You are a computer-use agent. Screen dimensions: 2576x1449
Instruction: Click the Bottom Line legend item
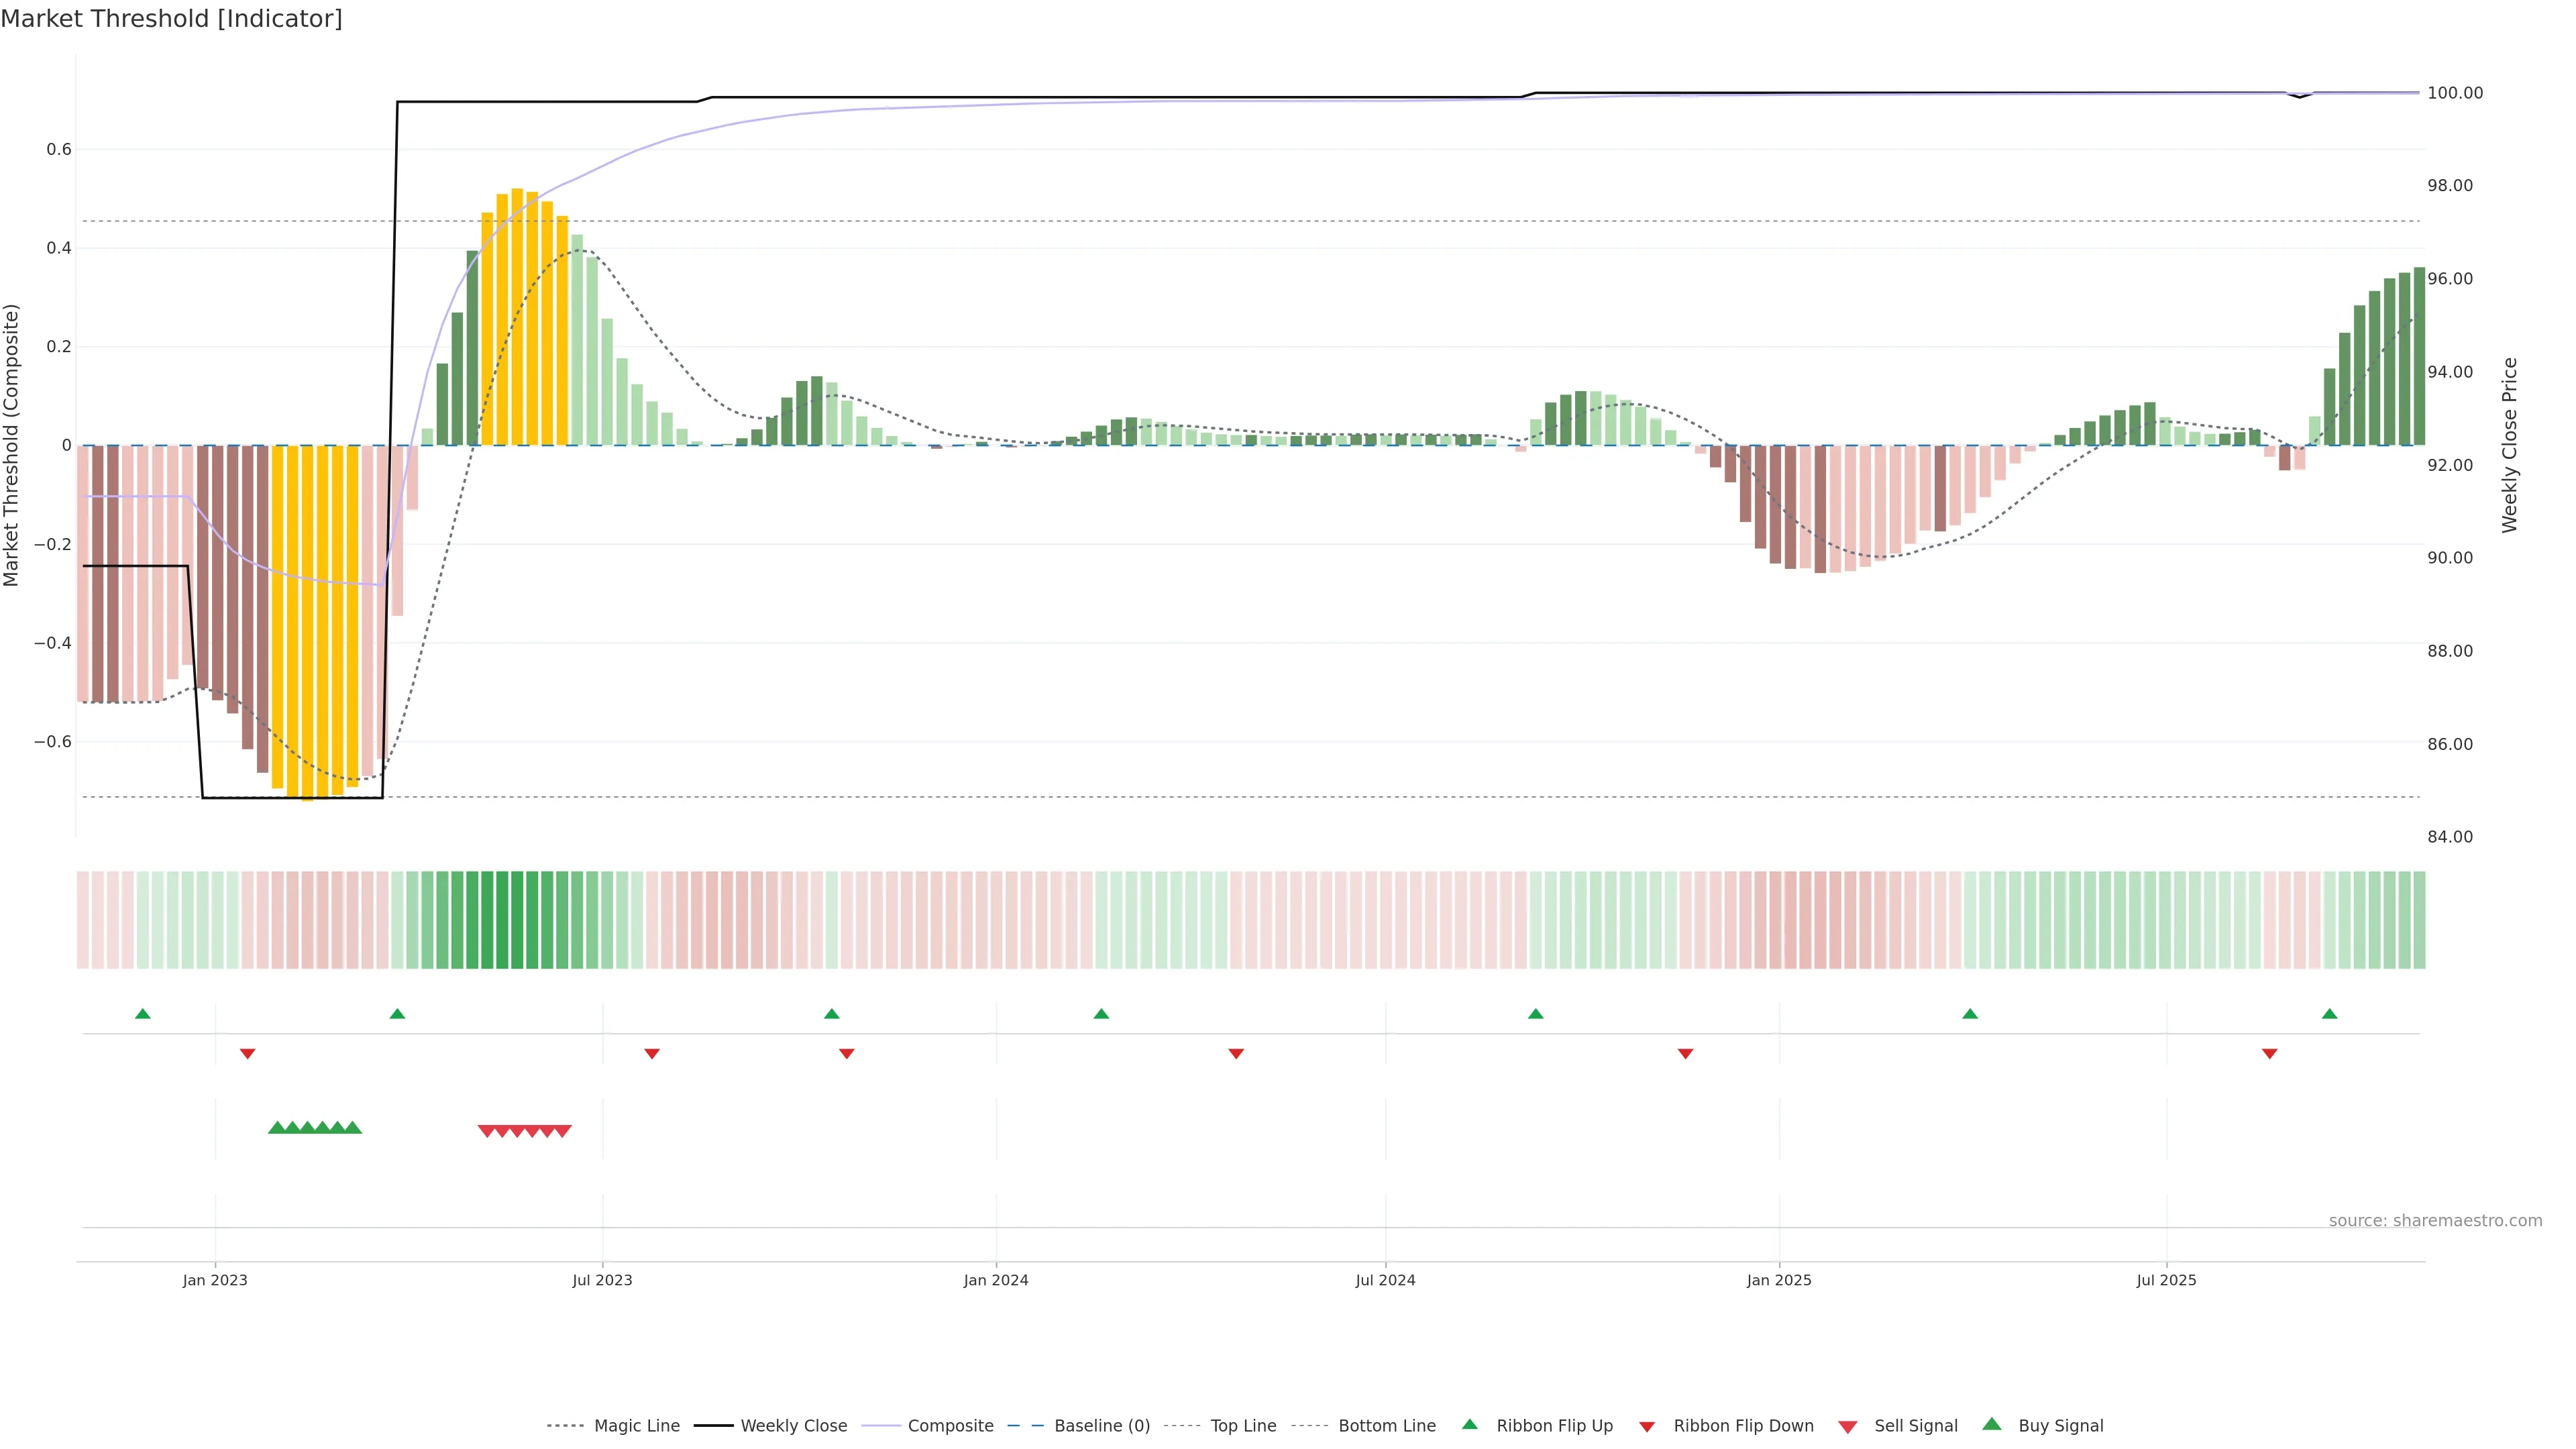coord(1386,1426)
